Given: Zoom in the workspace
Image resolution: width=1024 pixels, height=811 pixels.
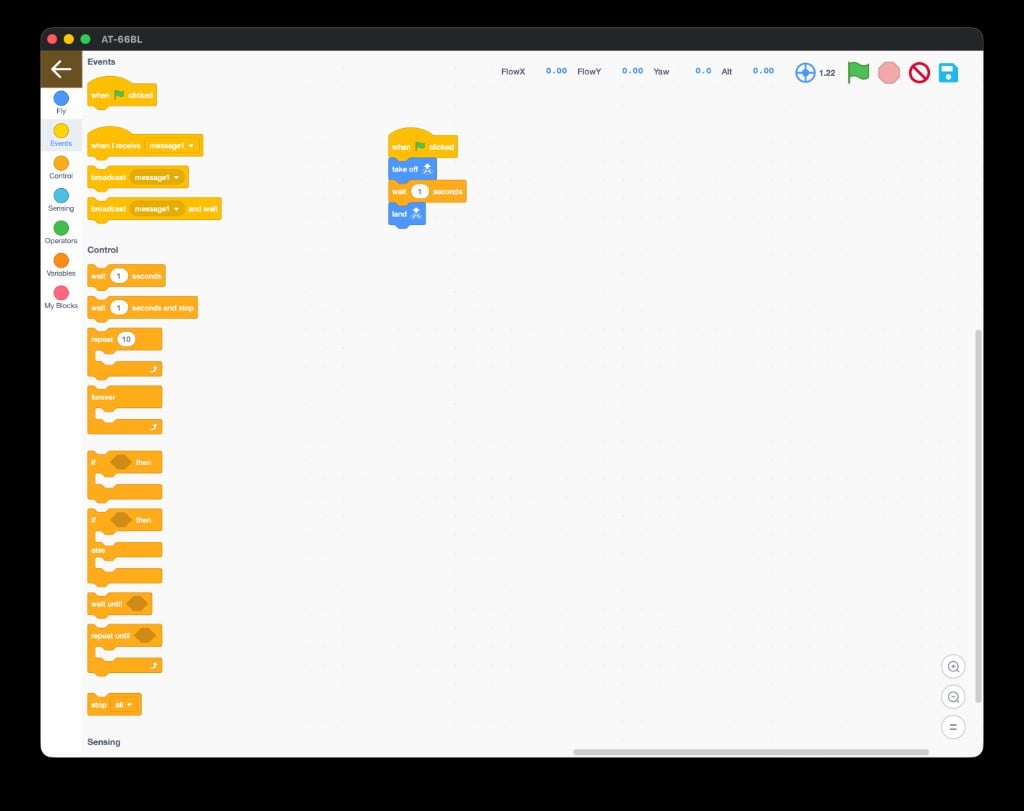Looking at the screenshot, I should [x=953, y=667].
